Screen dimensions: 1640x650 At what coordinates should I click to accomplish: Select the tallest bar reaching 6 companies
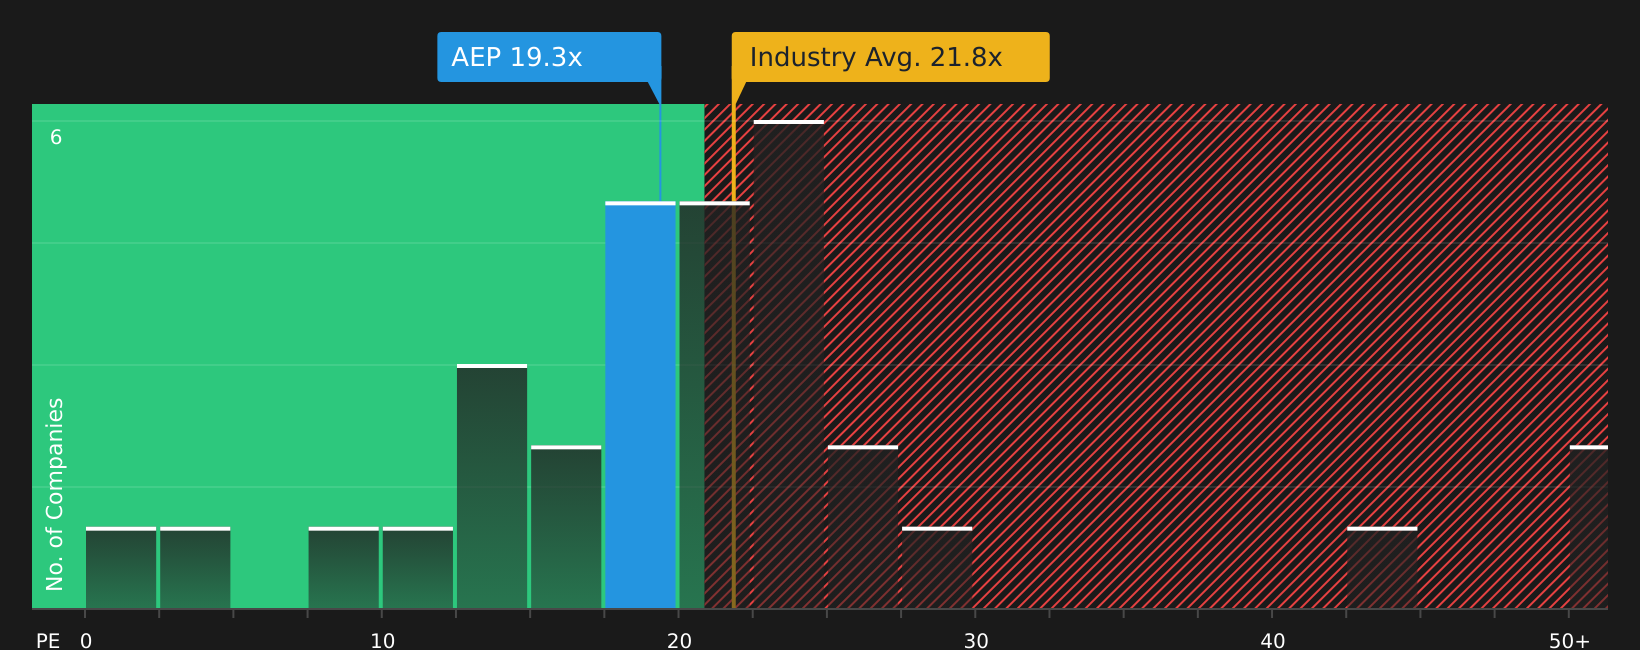[789, 364]
